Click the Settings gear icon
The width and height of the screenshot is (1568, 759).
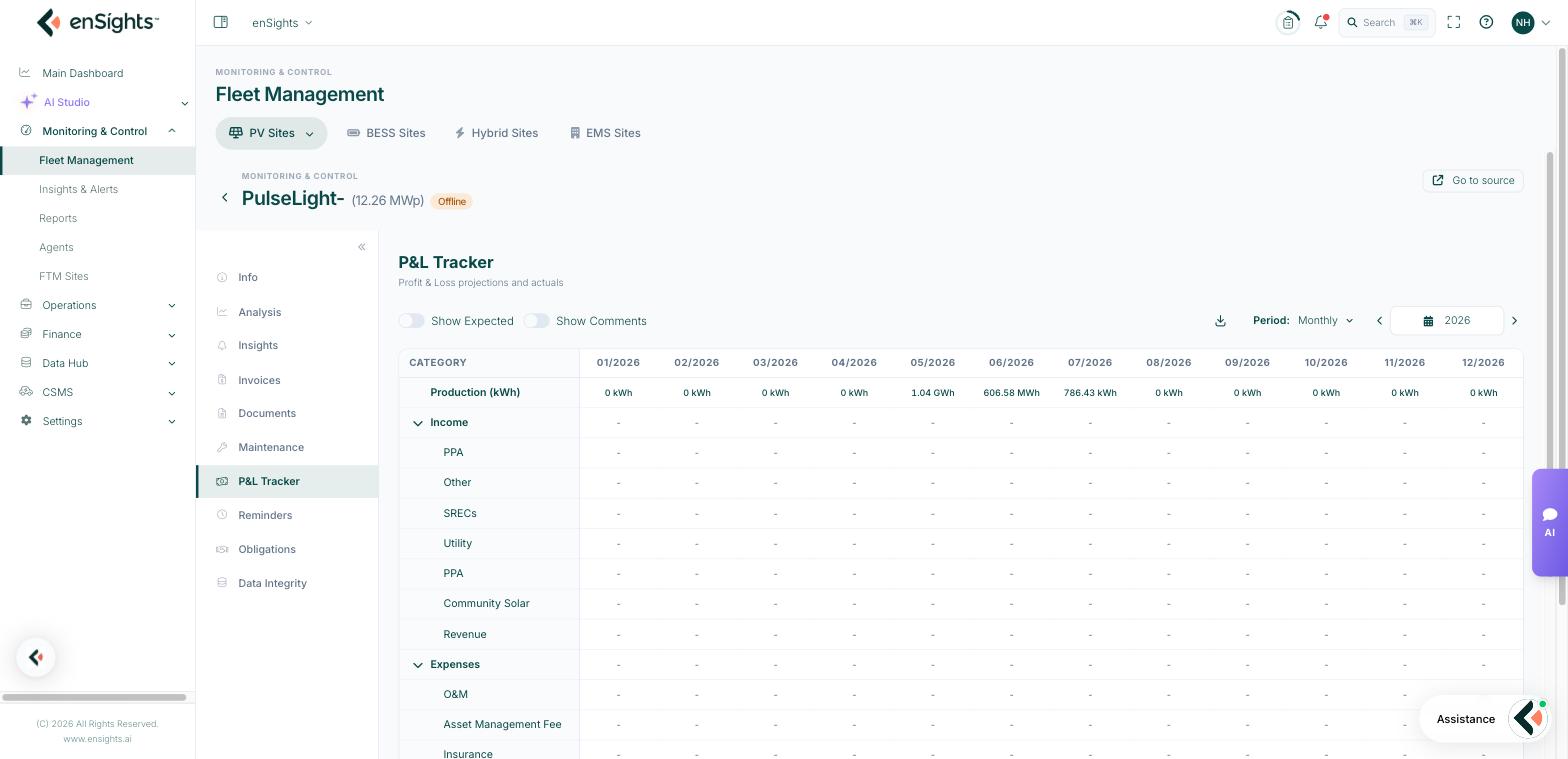(26, 421)
